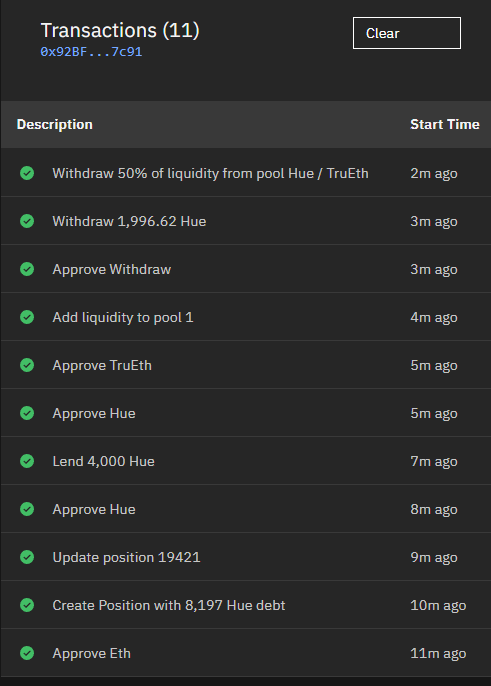
Task: Click green checkmark beside Approve Eth
Action: tap(27, 653)
